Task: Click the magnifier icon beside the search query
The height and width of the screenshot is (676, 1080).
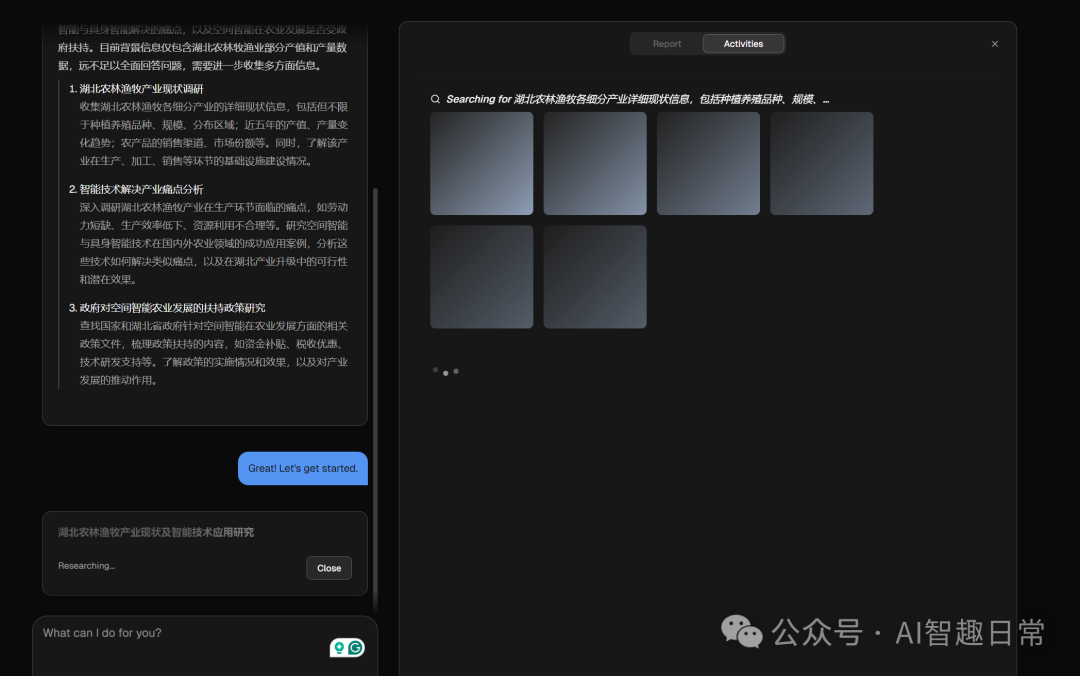Action: click(435, 99)
